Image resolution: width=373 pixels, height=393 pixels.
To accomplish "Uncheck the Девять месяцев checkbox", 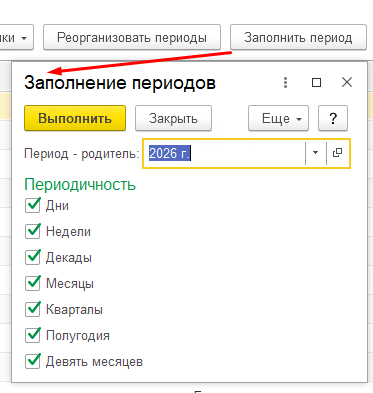I will [x=33, y=361].
